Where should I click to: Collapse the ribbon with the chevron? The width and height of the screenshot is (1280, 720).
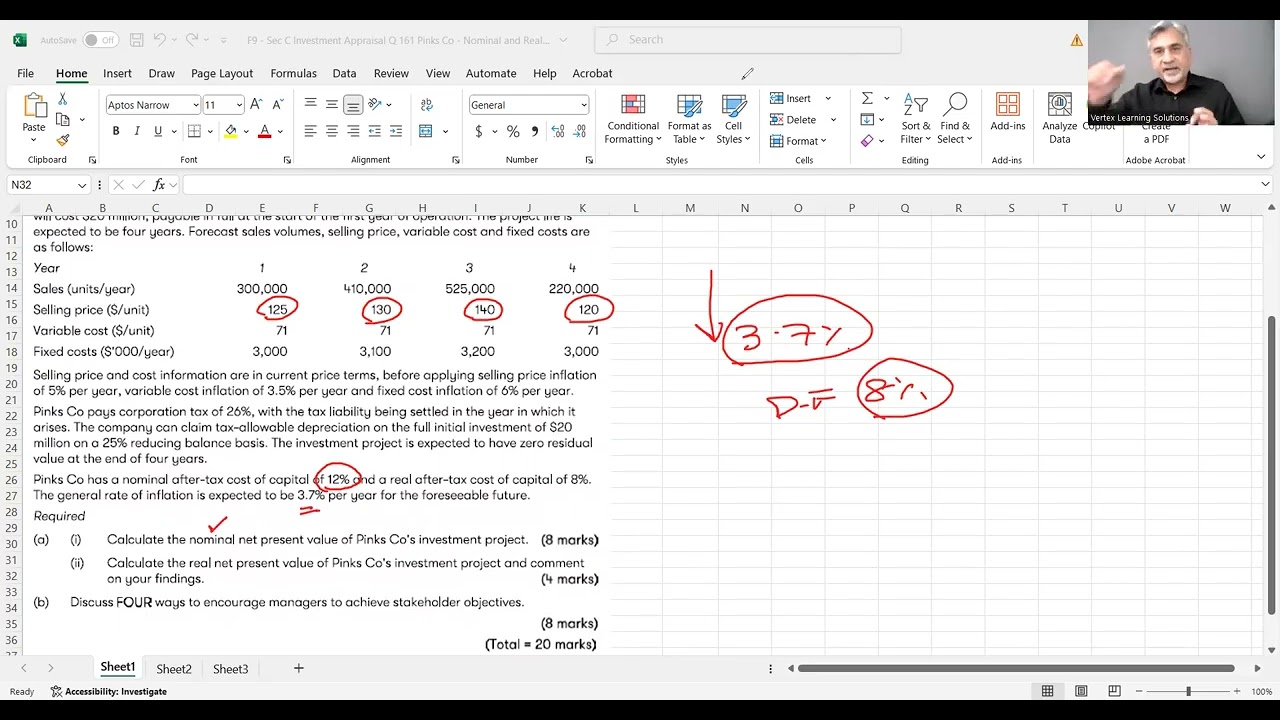pyautogui.click(x=1260, y=157)
